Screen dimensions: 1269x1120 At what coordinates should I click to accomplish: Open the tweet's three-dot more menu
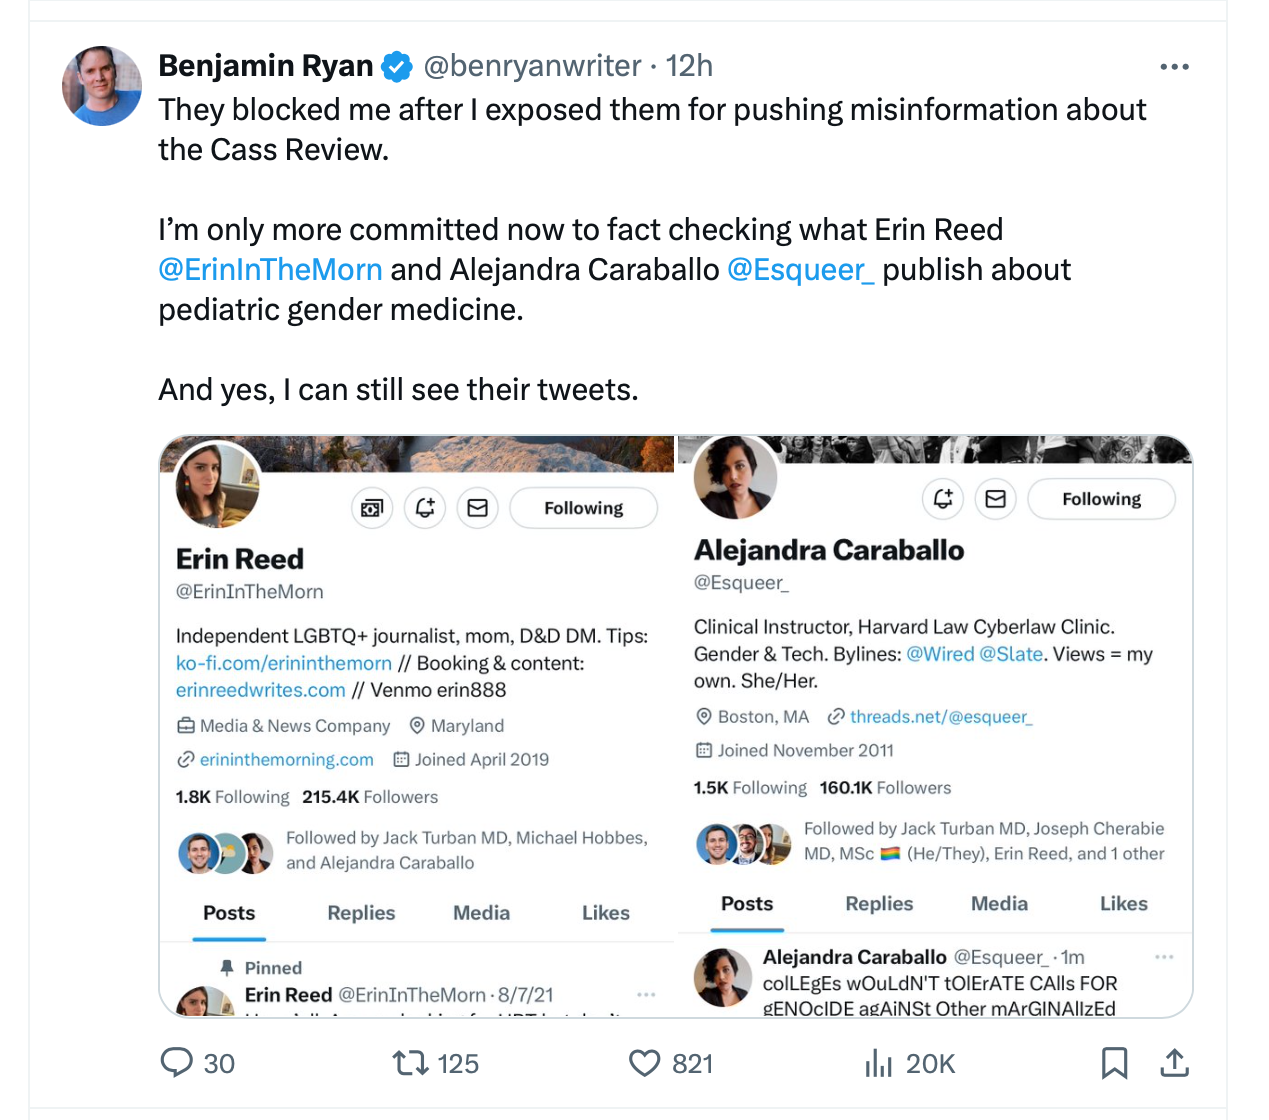[1174, 67]
